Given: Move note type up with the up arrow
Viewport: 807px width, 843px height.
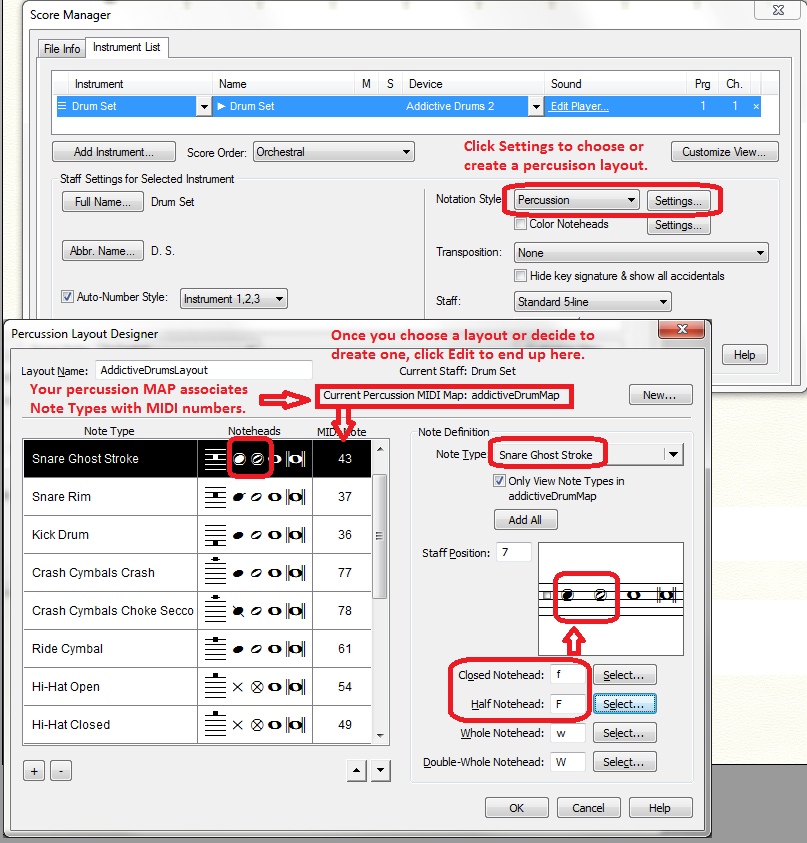Looking at the screenshot, I should pos(358,770).
